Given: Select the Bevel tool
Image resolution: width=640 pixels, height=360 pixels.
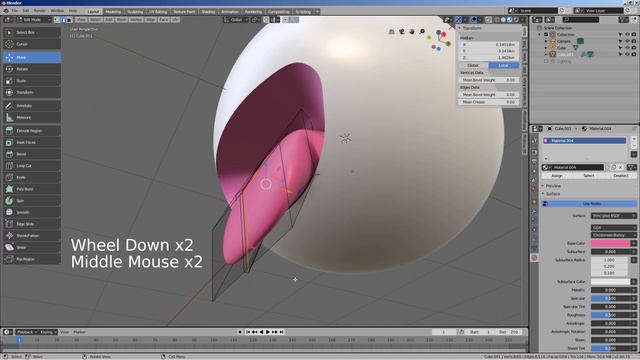Looking at the screenshot, I should click(x=32, y=154).
